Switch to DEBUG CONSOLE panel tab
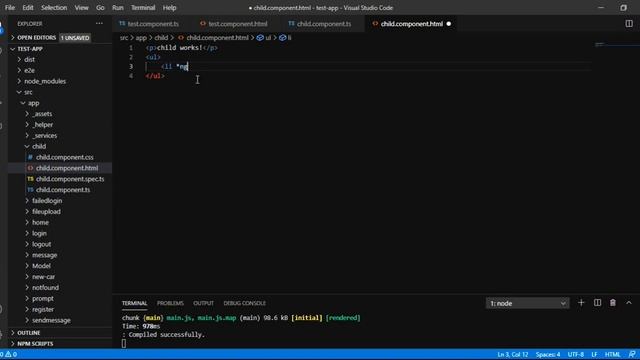 pyautogui.click(x=244, y=303)
